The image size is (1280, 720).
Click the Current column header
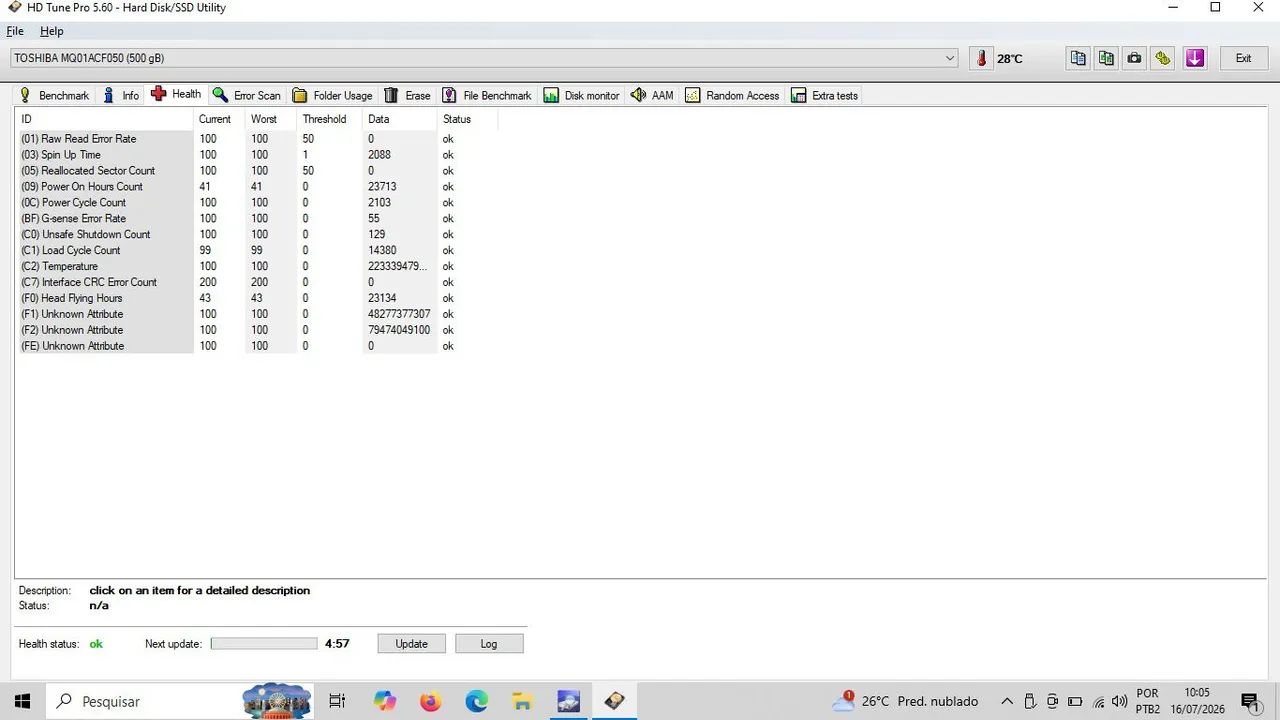(220, 119)
